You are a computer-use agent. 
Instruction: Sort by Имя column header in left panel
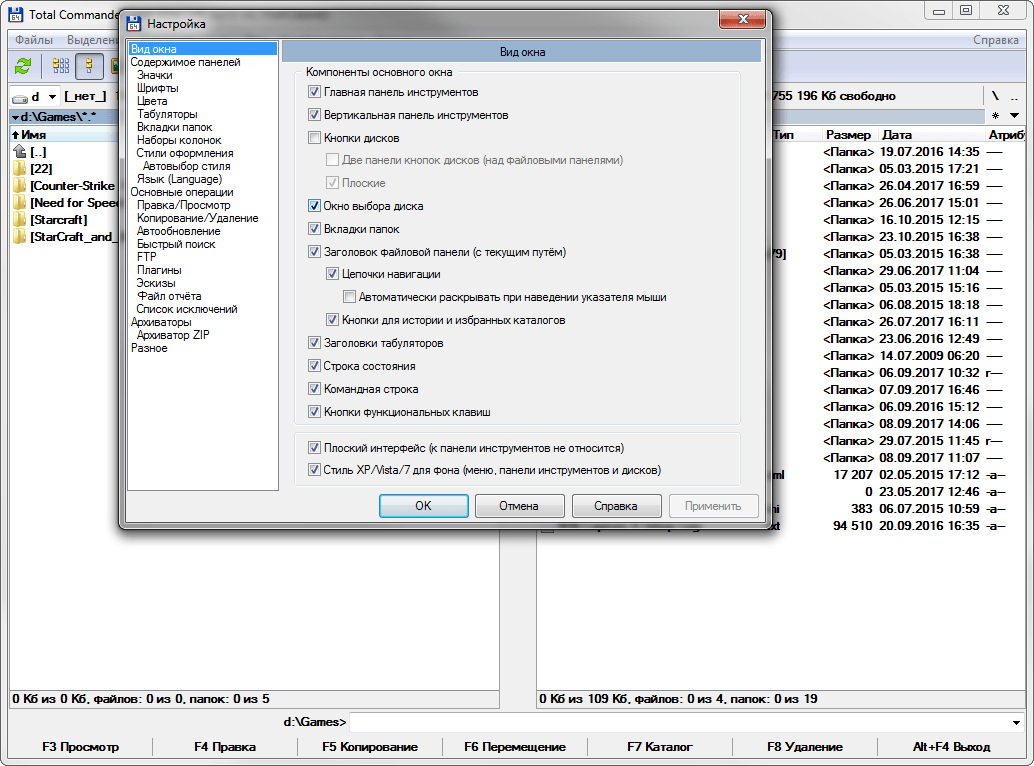[x=64, y=134]
